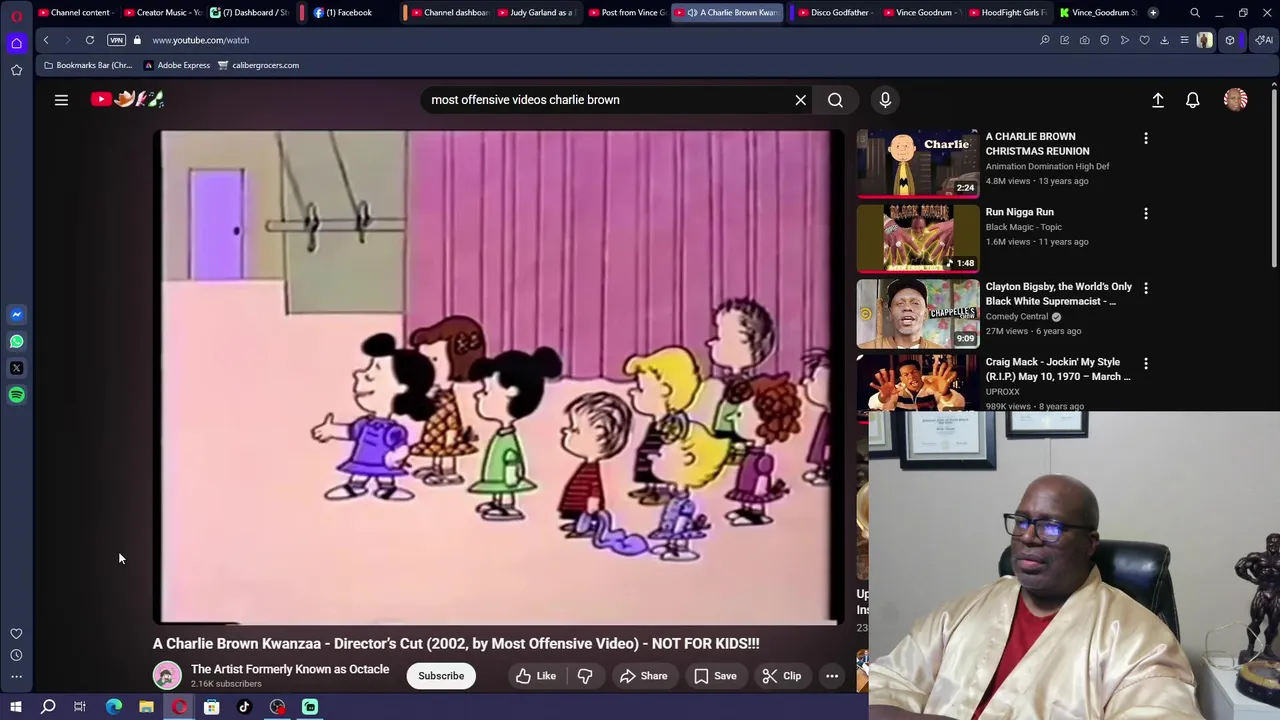Open Spotify in the Opera sidebar
This screenshot has width=1280, height=720.
[x=16, y=395]
